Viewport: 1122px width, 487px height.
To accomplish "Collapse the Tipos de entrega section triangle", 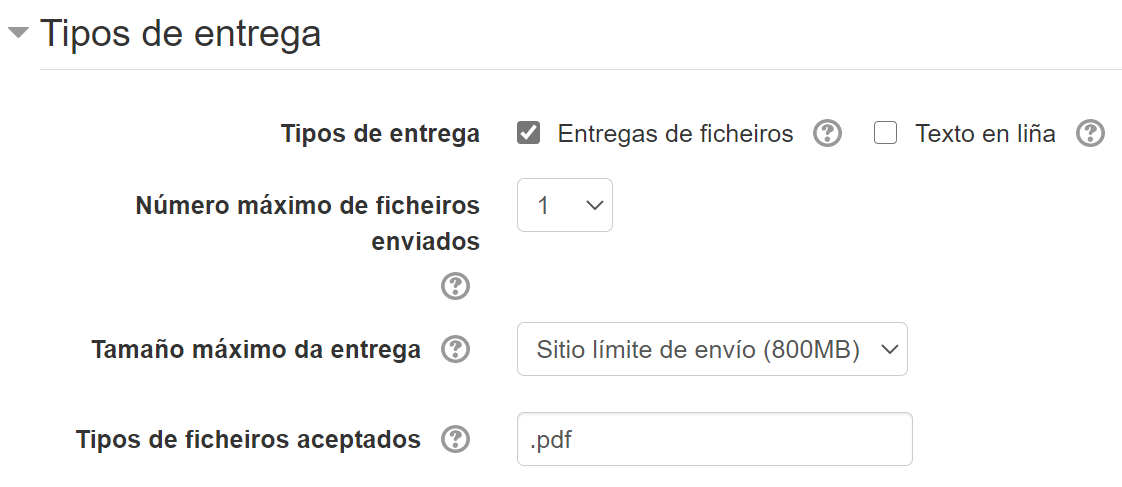I will (x=18, y=33).
